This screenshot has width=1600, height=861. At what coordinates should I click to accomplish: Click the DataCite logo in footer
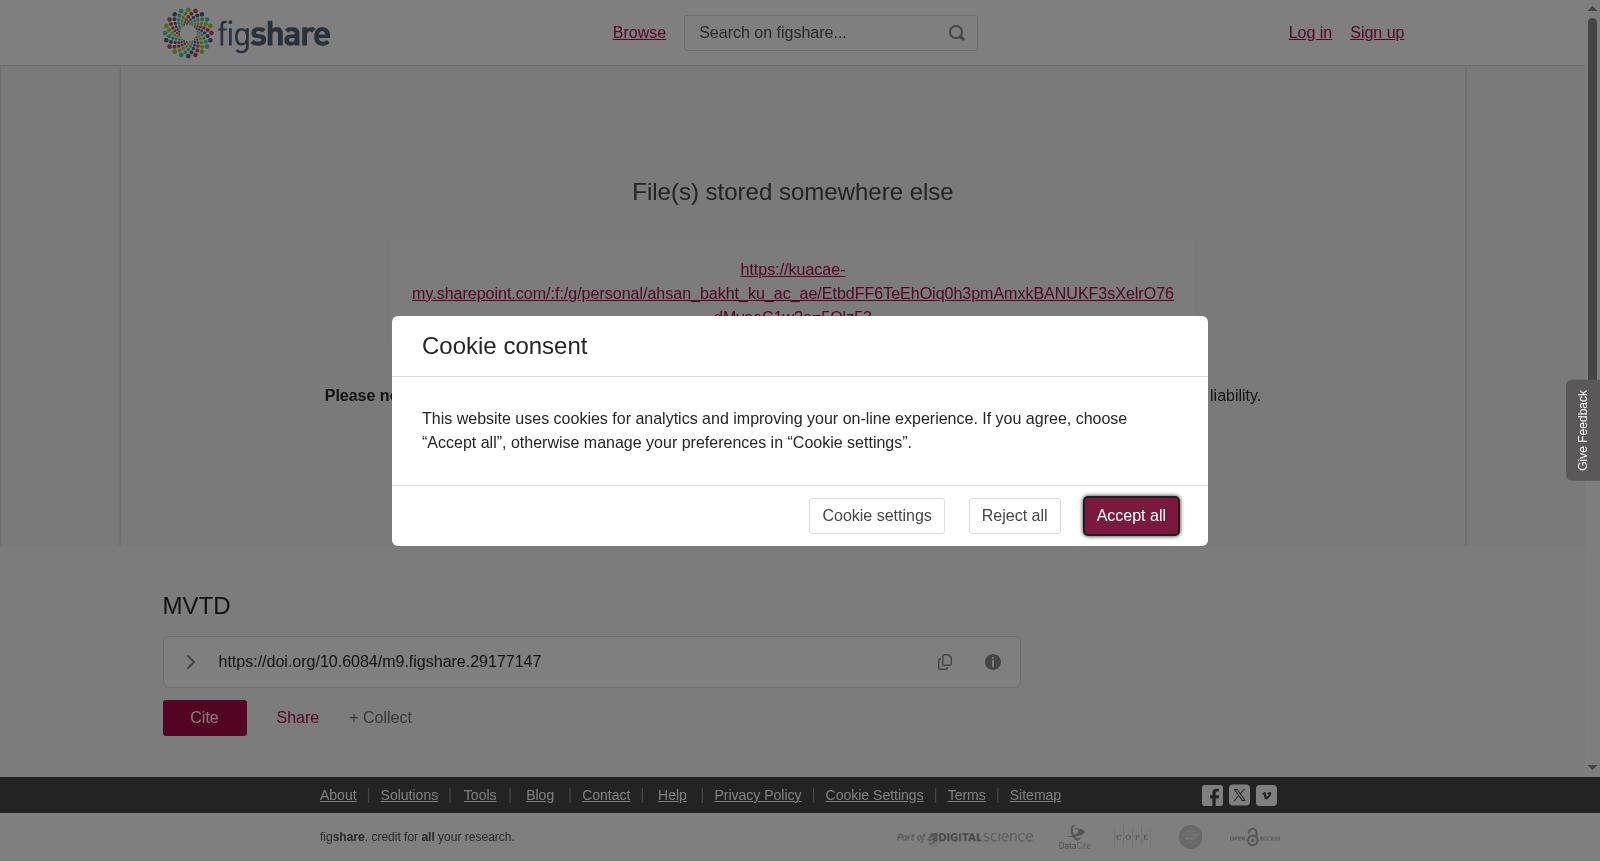point(1075,837)
